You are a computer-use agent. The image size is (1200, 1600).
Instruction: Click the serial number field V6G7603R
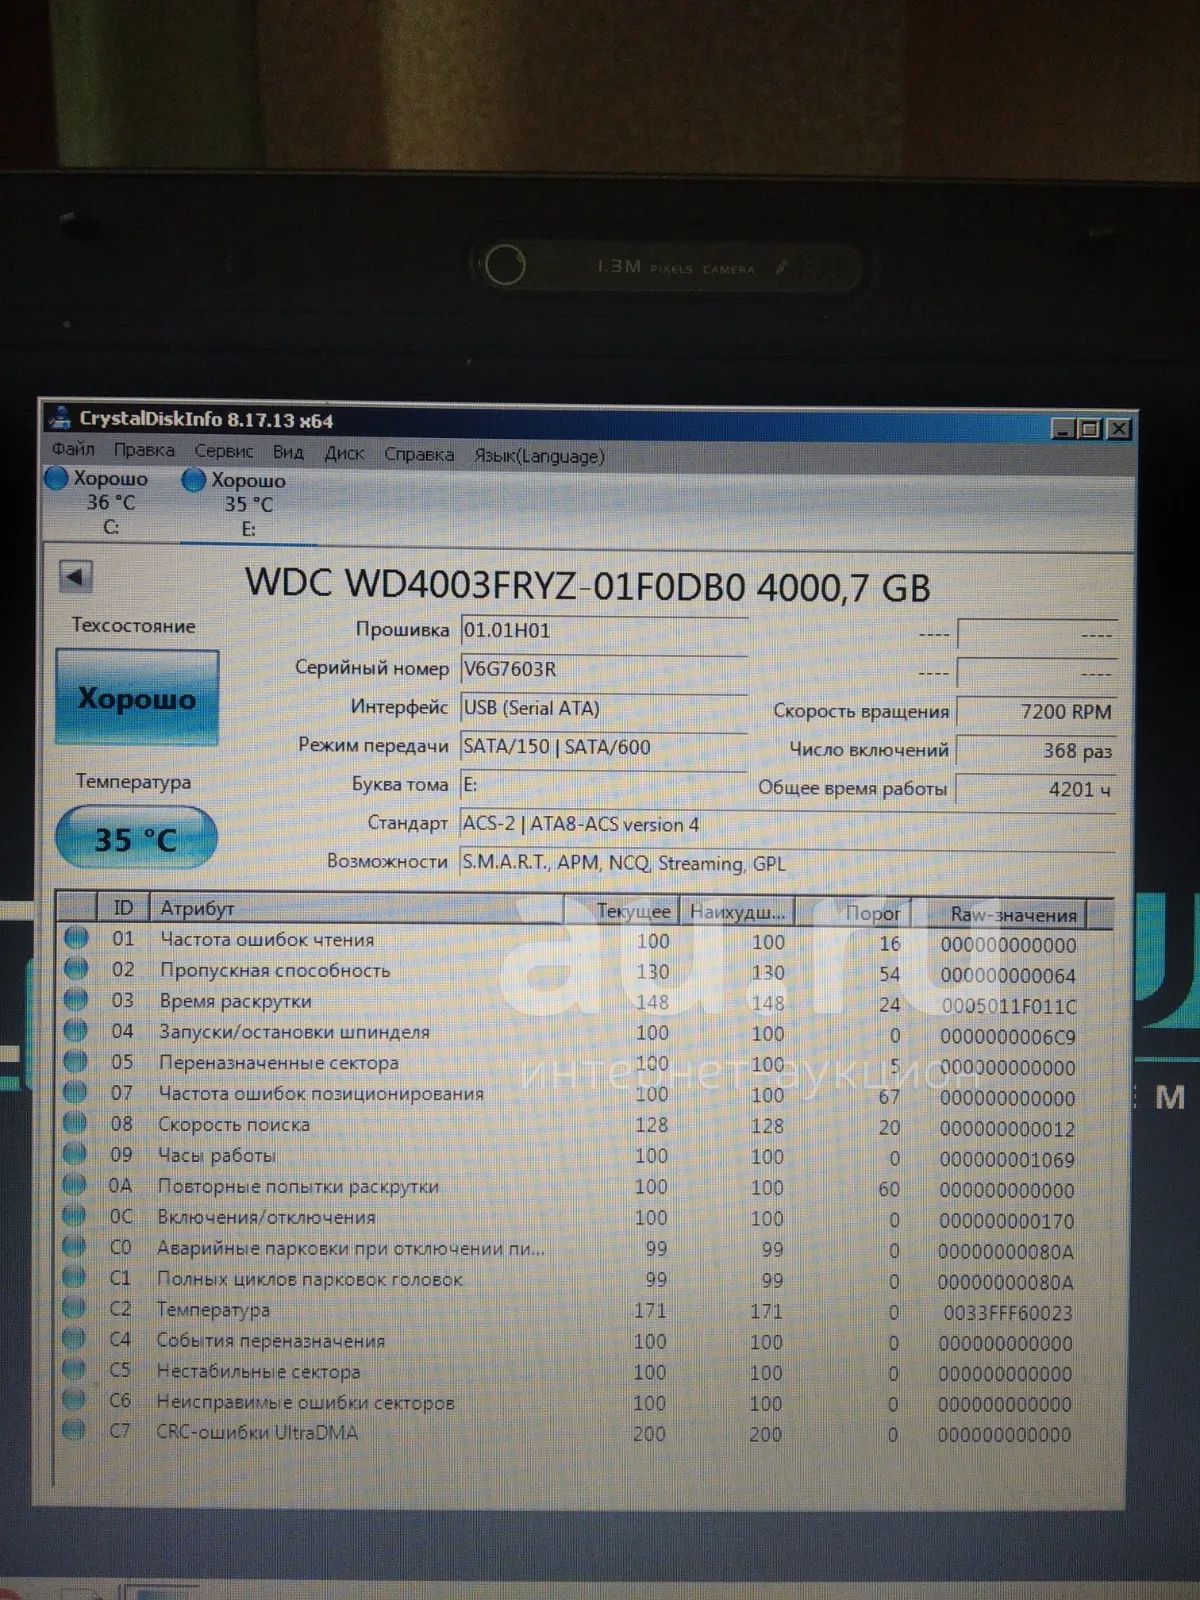(x=604, y=669)
